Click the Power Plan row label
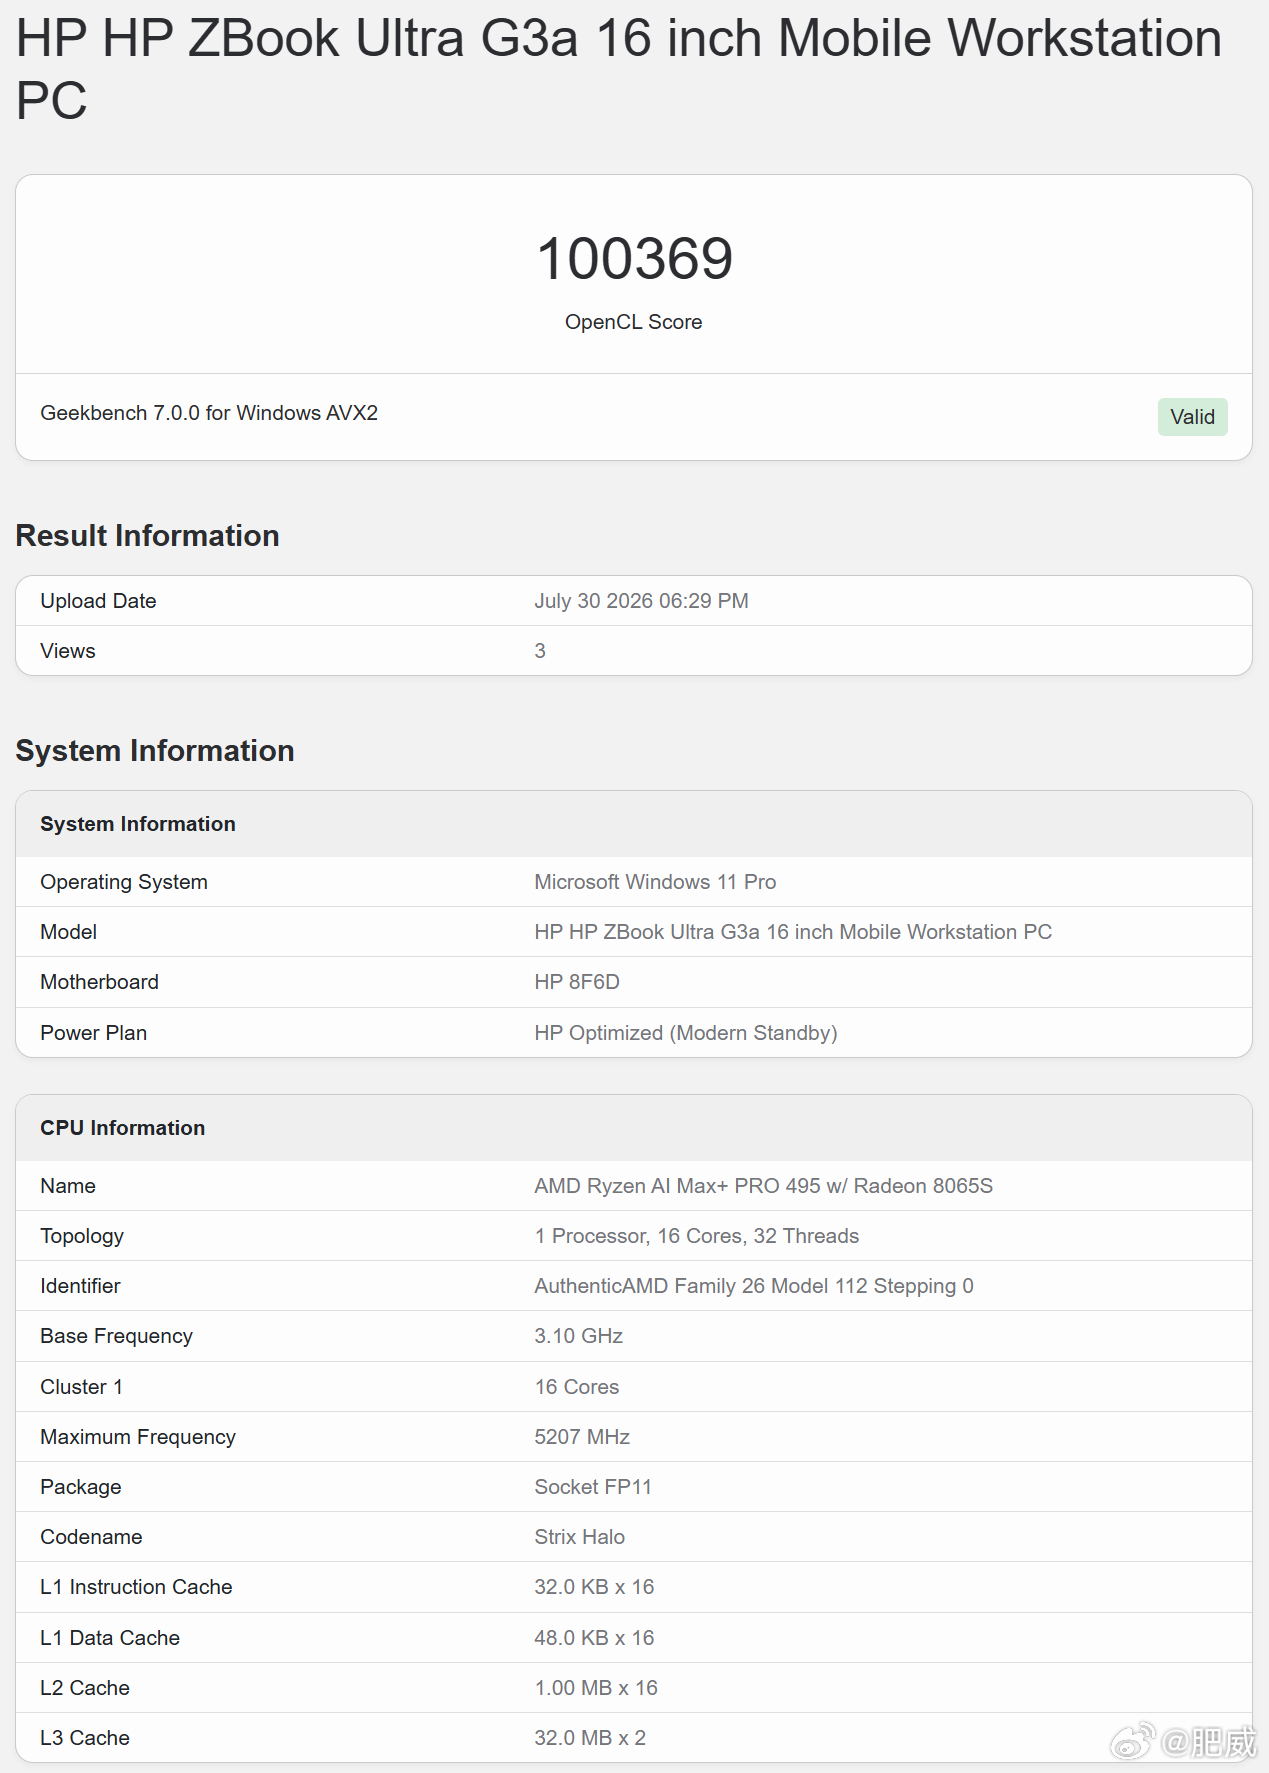This screenshot has width=1269, height=1773. (93, 1033)
